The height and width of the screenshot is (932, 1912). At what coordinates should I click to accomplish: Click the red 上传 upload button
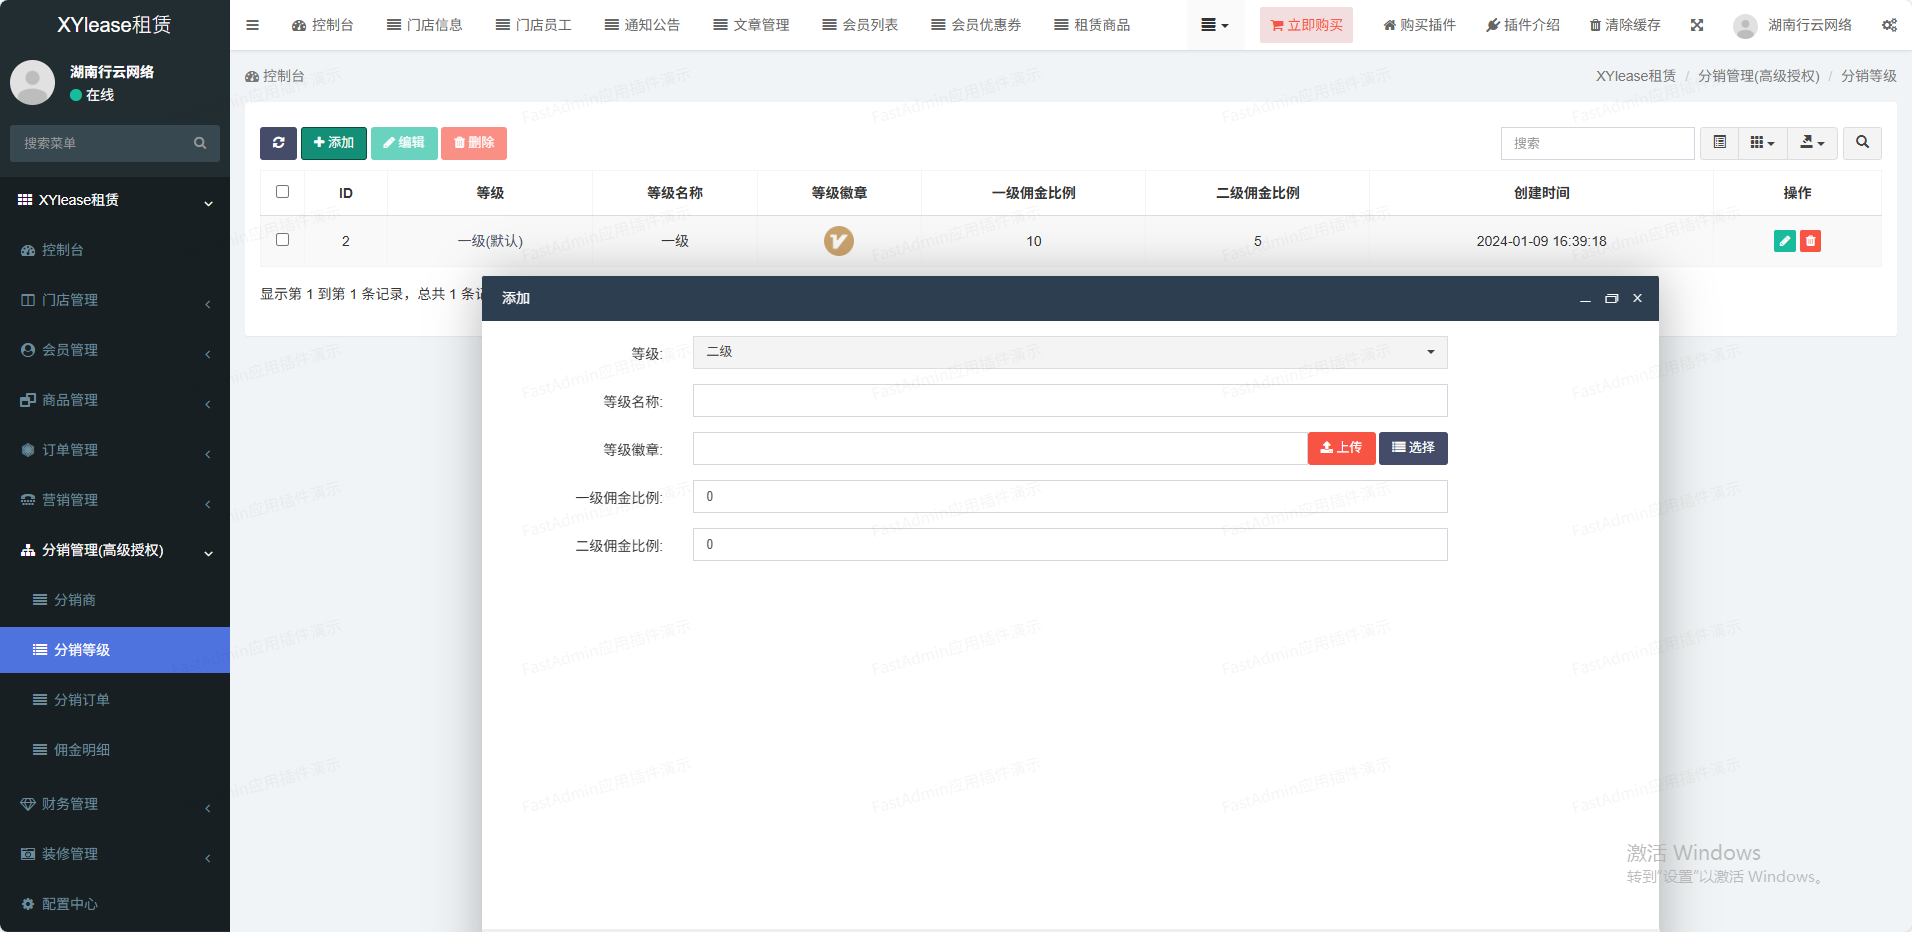click(x=1341, y=448)
